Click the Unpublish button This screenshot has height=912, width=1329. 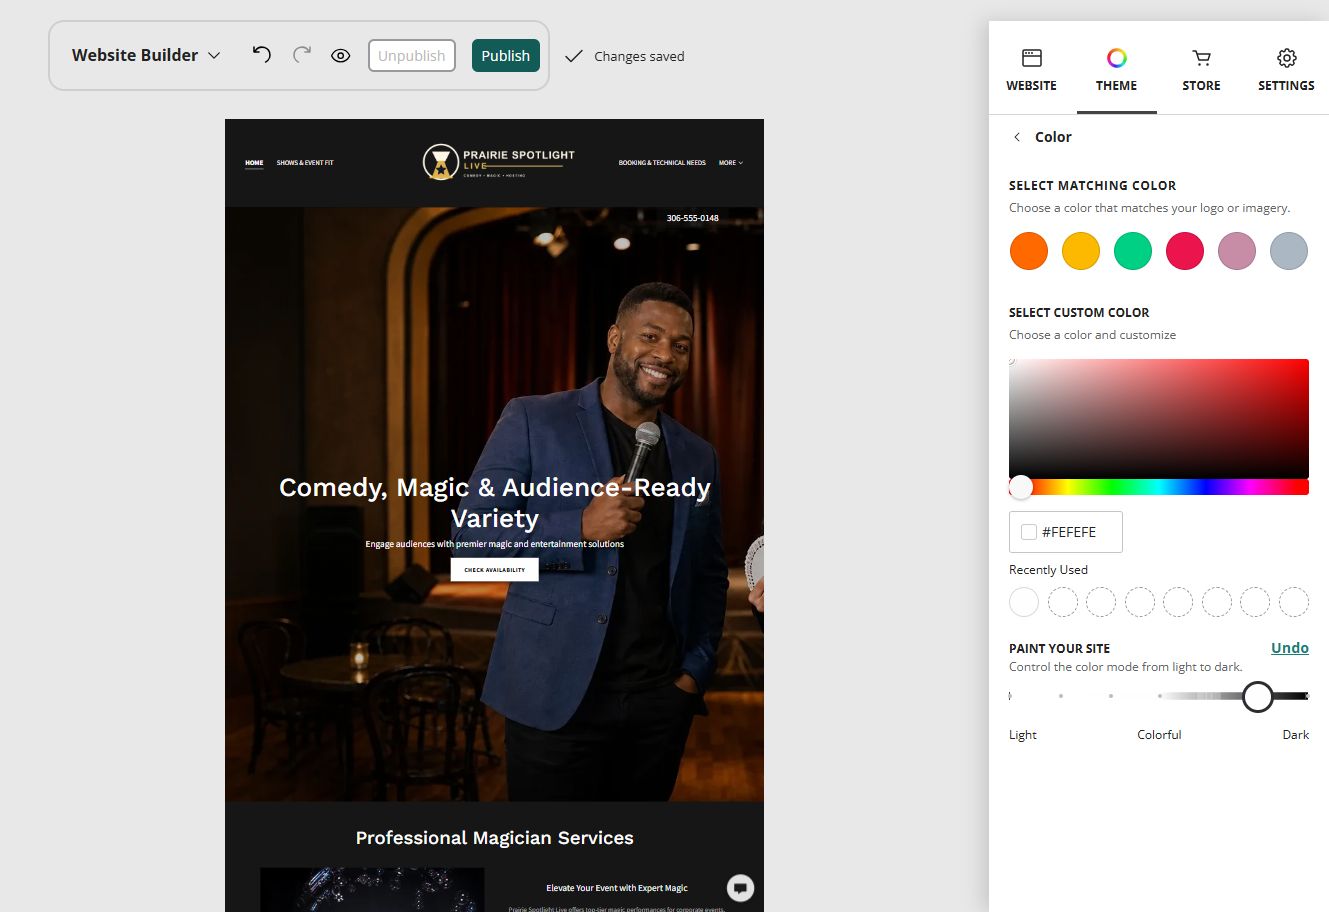point(412,56)
